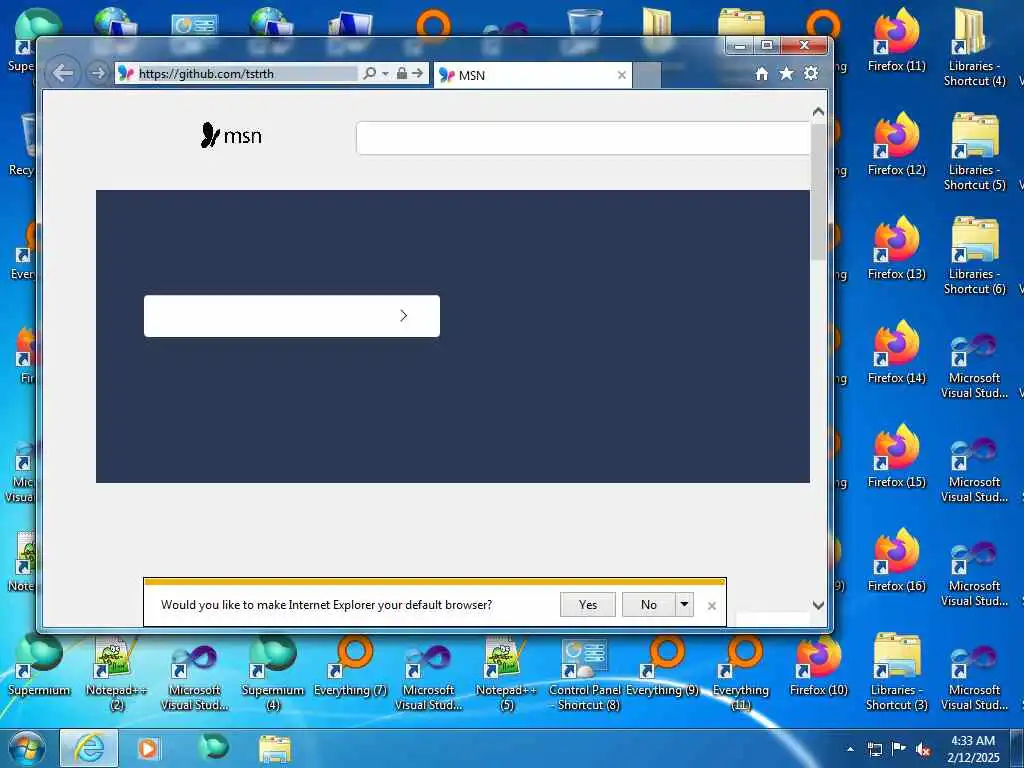This screenshot has width=1024, height=768.
Task: Open Supermium from the taskbar
Action: (214, 748)
